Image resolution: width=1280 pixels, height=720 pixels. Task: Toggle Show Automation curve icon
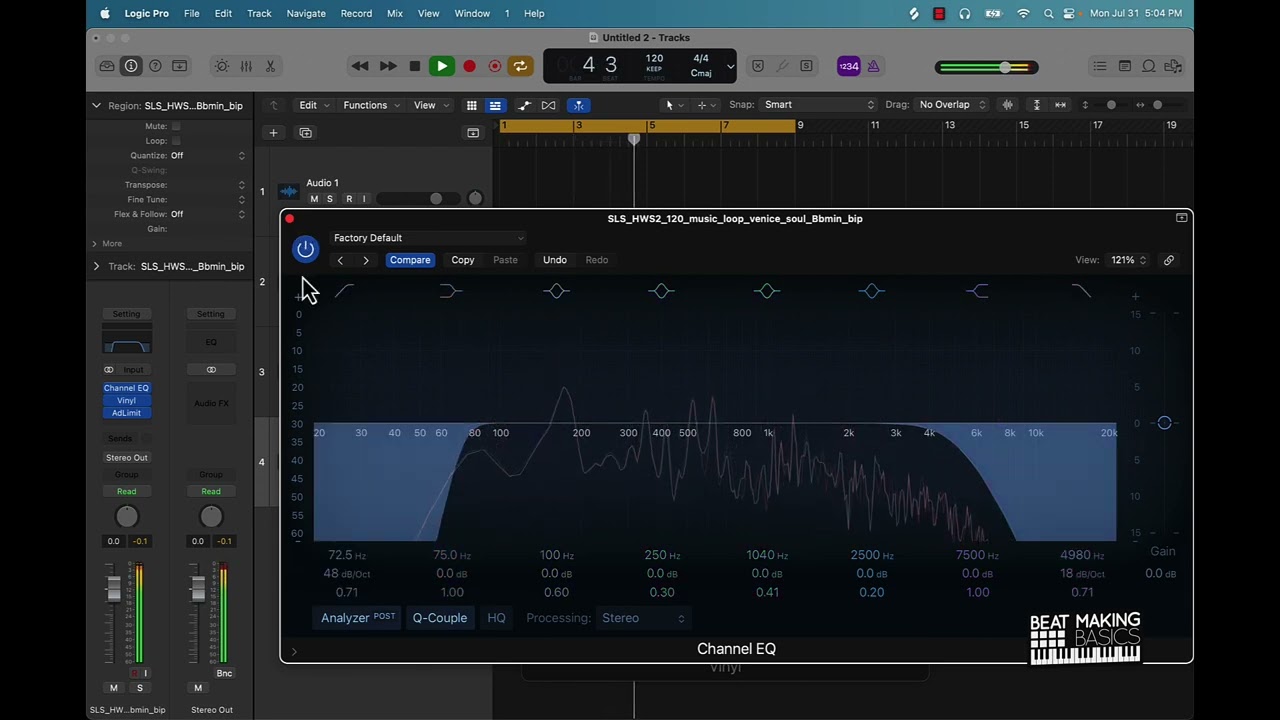click(524, 105)
